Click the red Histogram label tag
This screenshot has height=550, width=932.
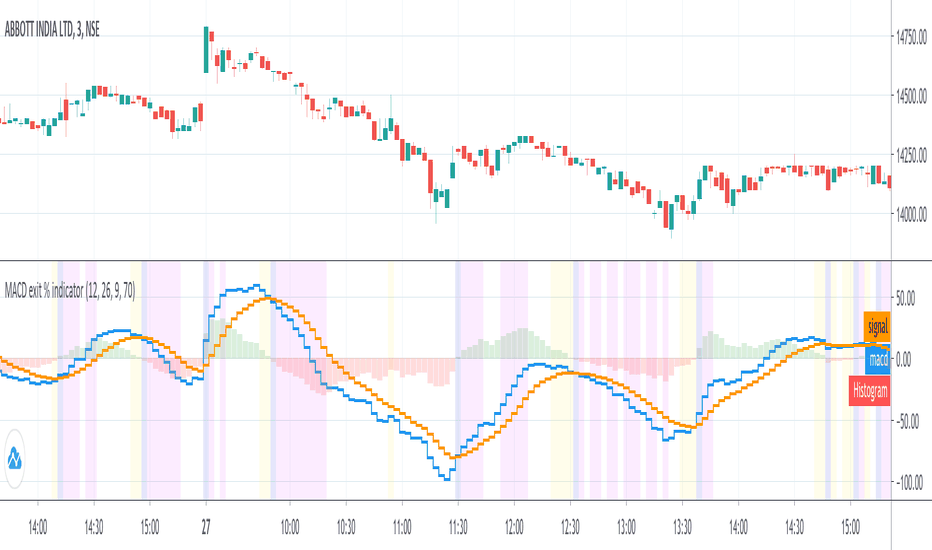point(869,391)
